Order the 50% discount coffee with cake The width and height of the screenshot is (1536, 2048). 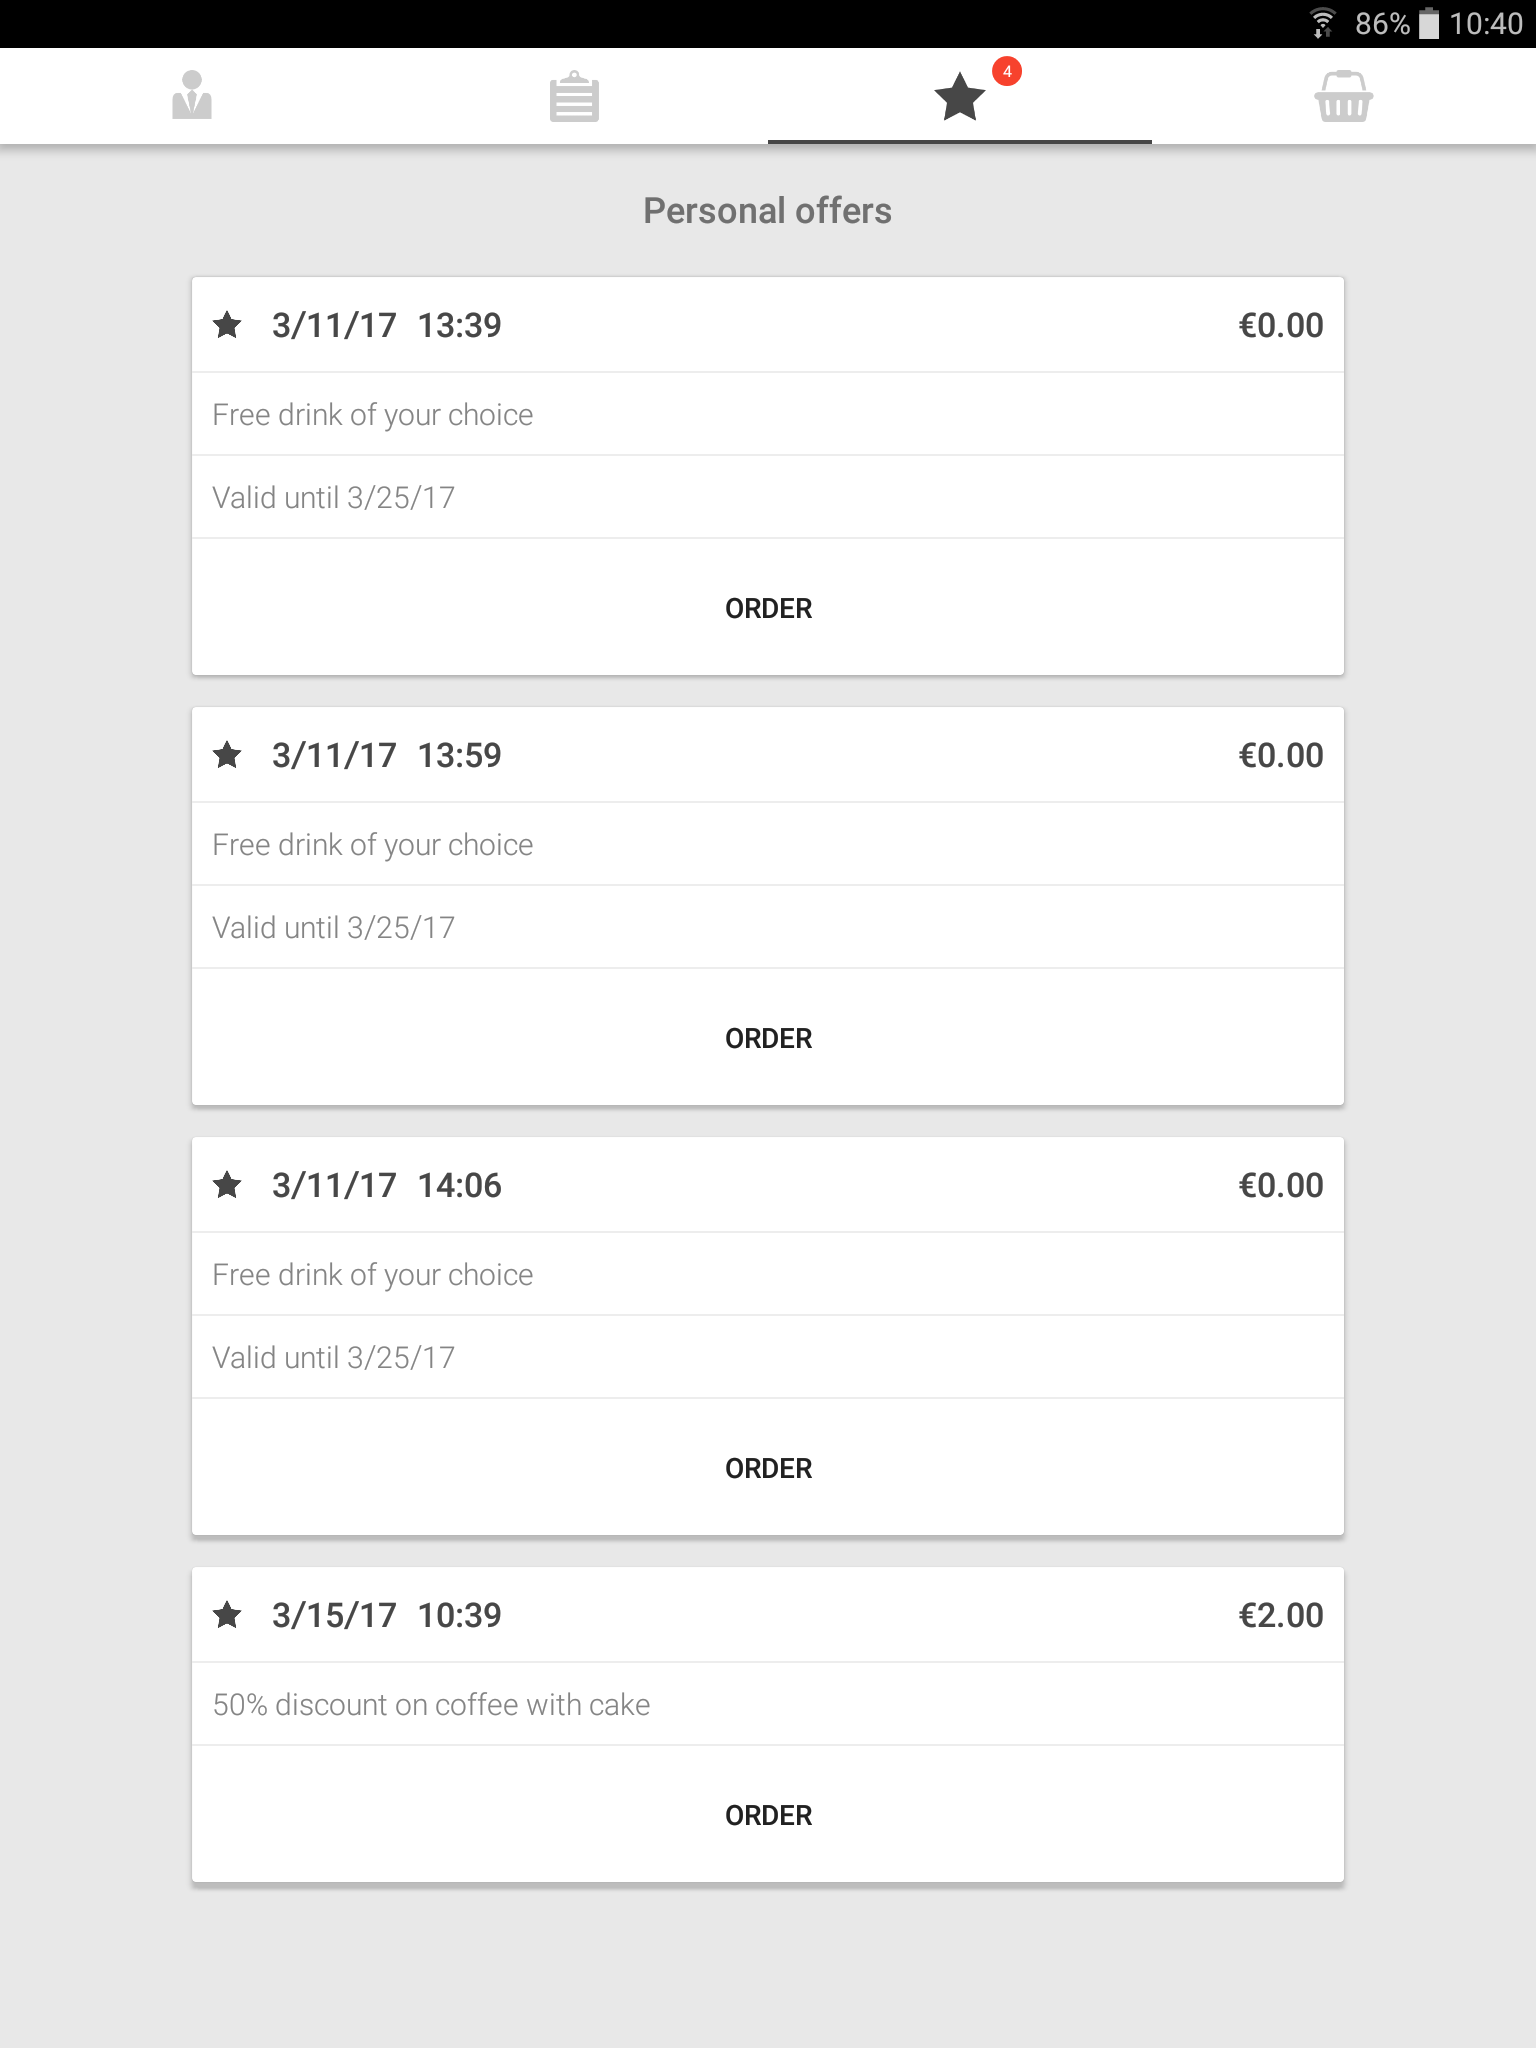point(768,1815)
